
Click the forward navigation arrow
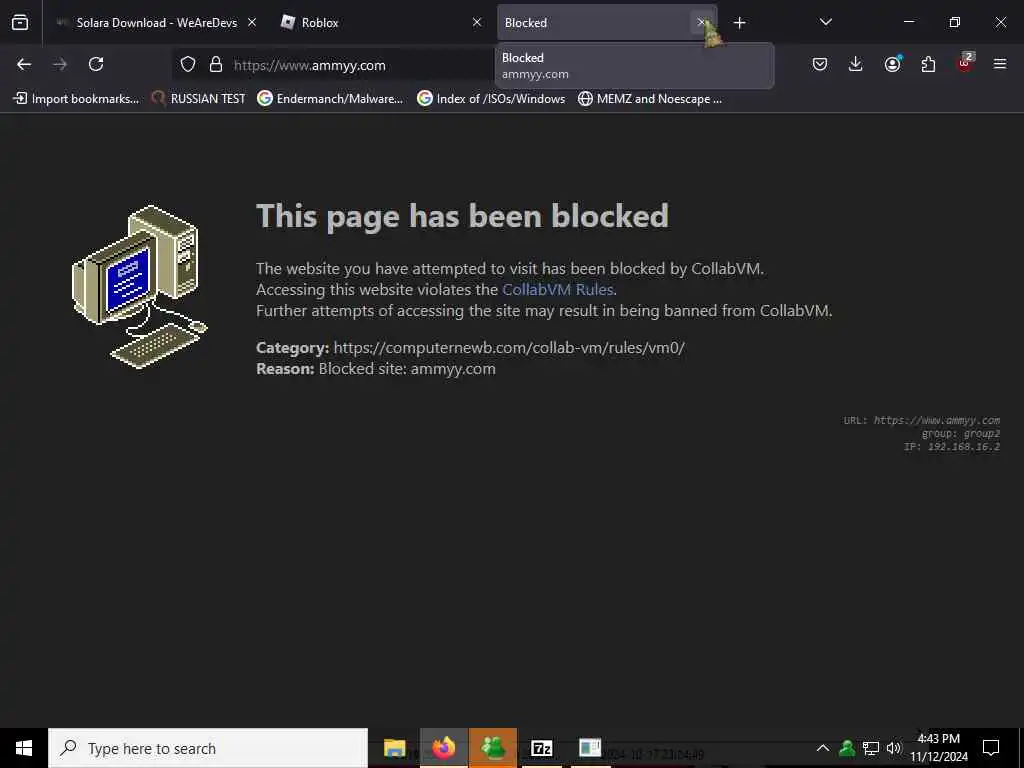tap(60, 64)
